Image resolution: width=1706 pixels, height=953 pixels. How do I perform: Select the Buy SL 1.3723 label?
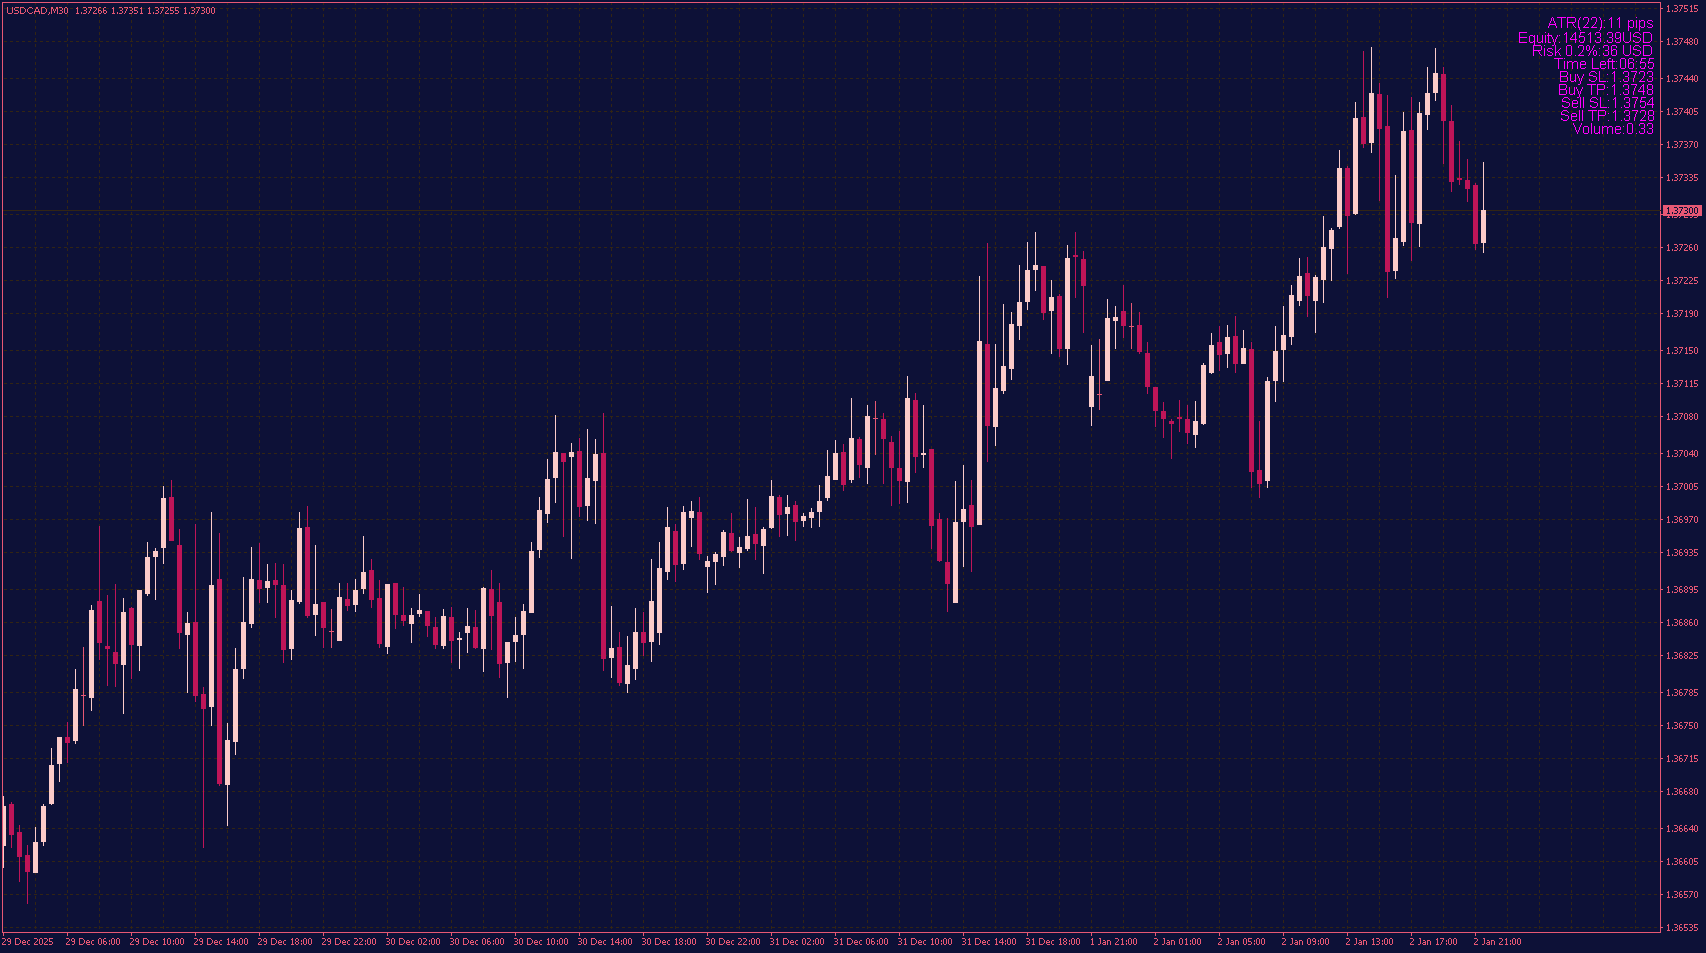tap(1606, 77)
